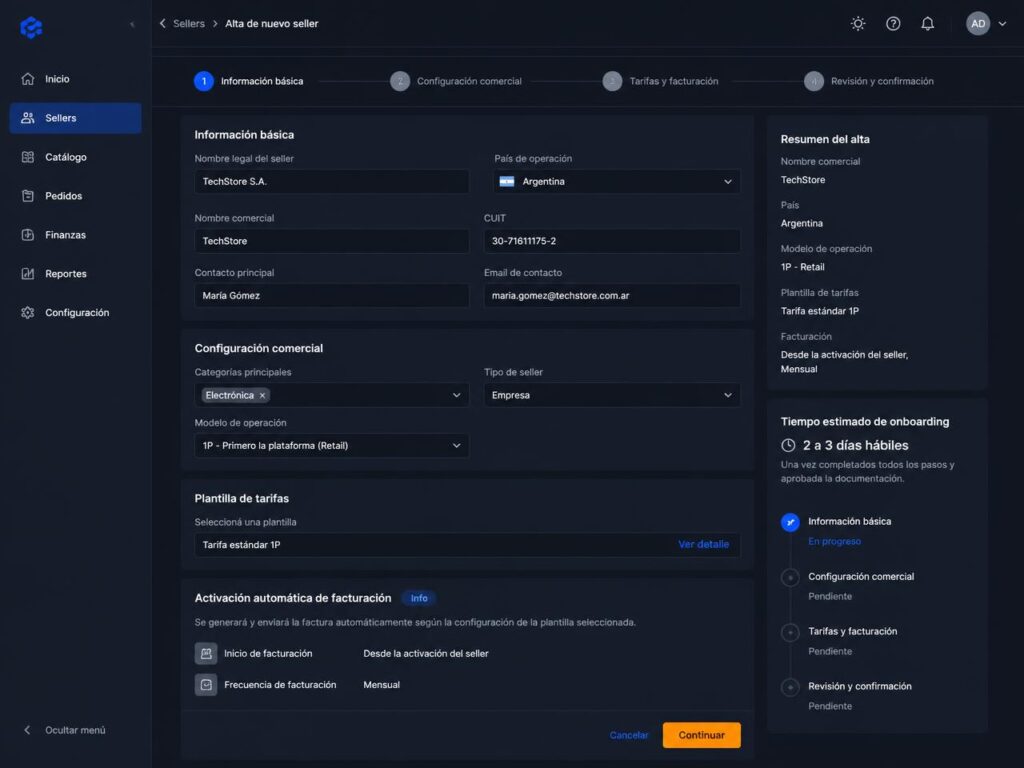Click the AD user avatar
Screen dimensions: 1024x768
978,24
